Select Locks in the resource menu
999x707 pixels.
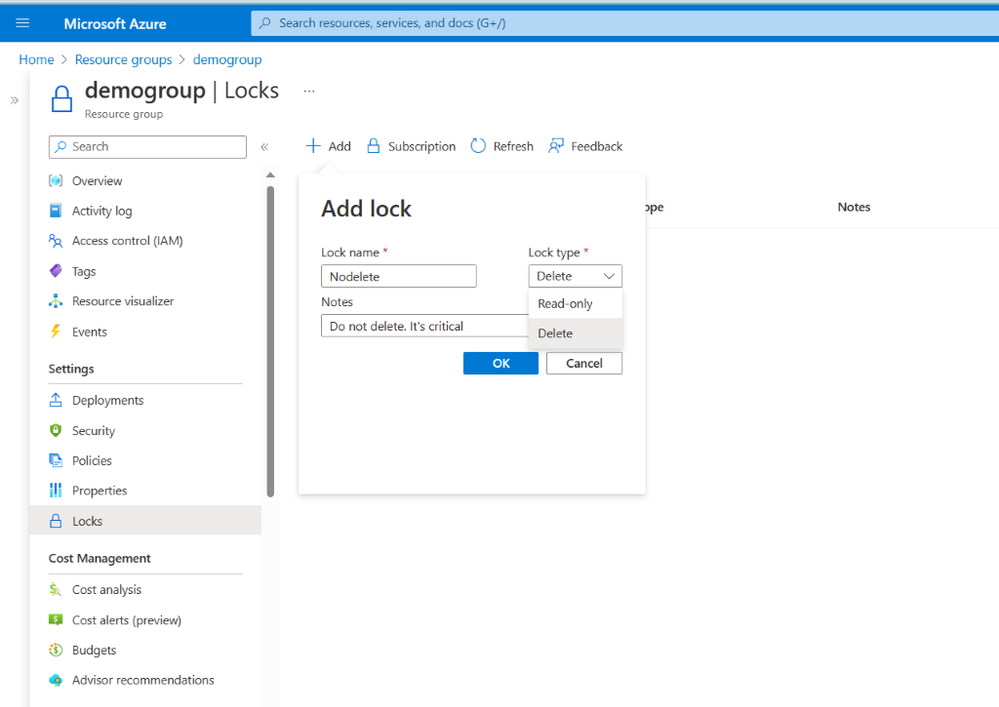coord(145,521)
